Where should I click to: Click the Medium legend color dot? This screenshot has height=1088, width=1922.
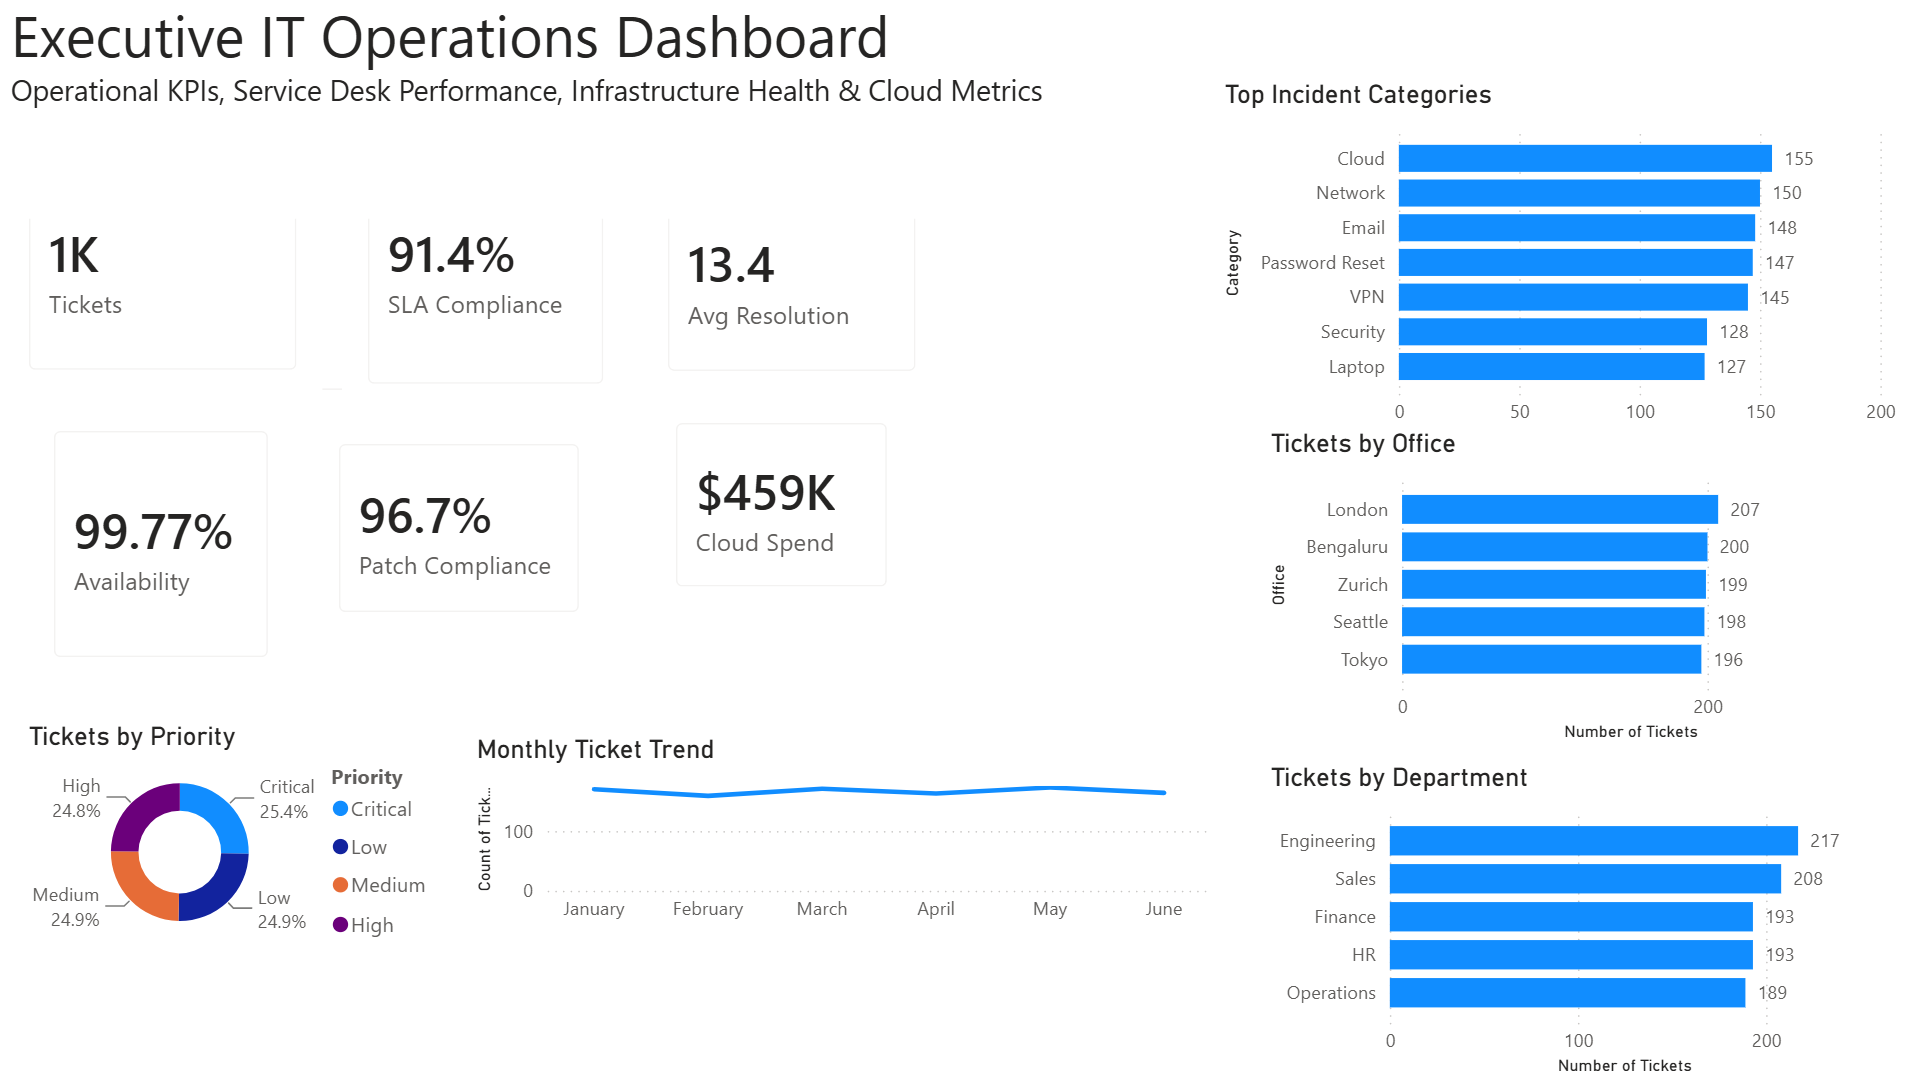tap(340, 885)
